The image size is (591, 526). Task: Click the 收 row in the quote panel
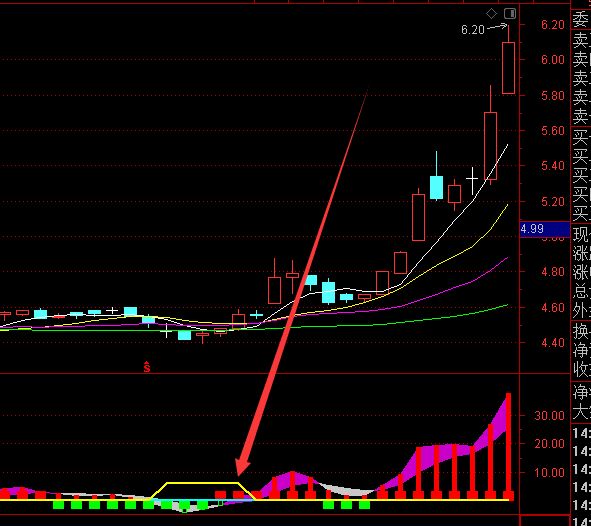[x=581, y=370]
